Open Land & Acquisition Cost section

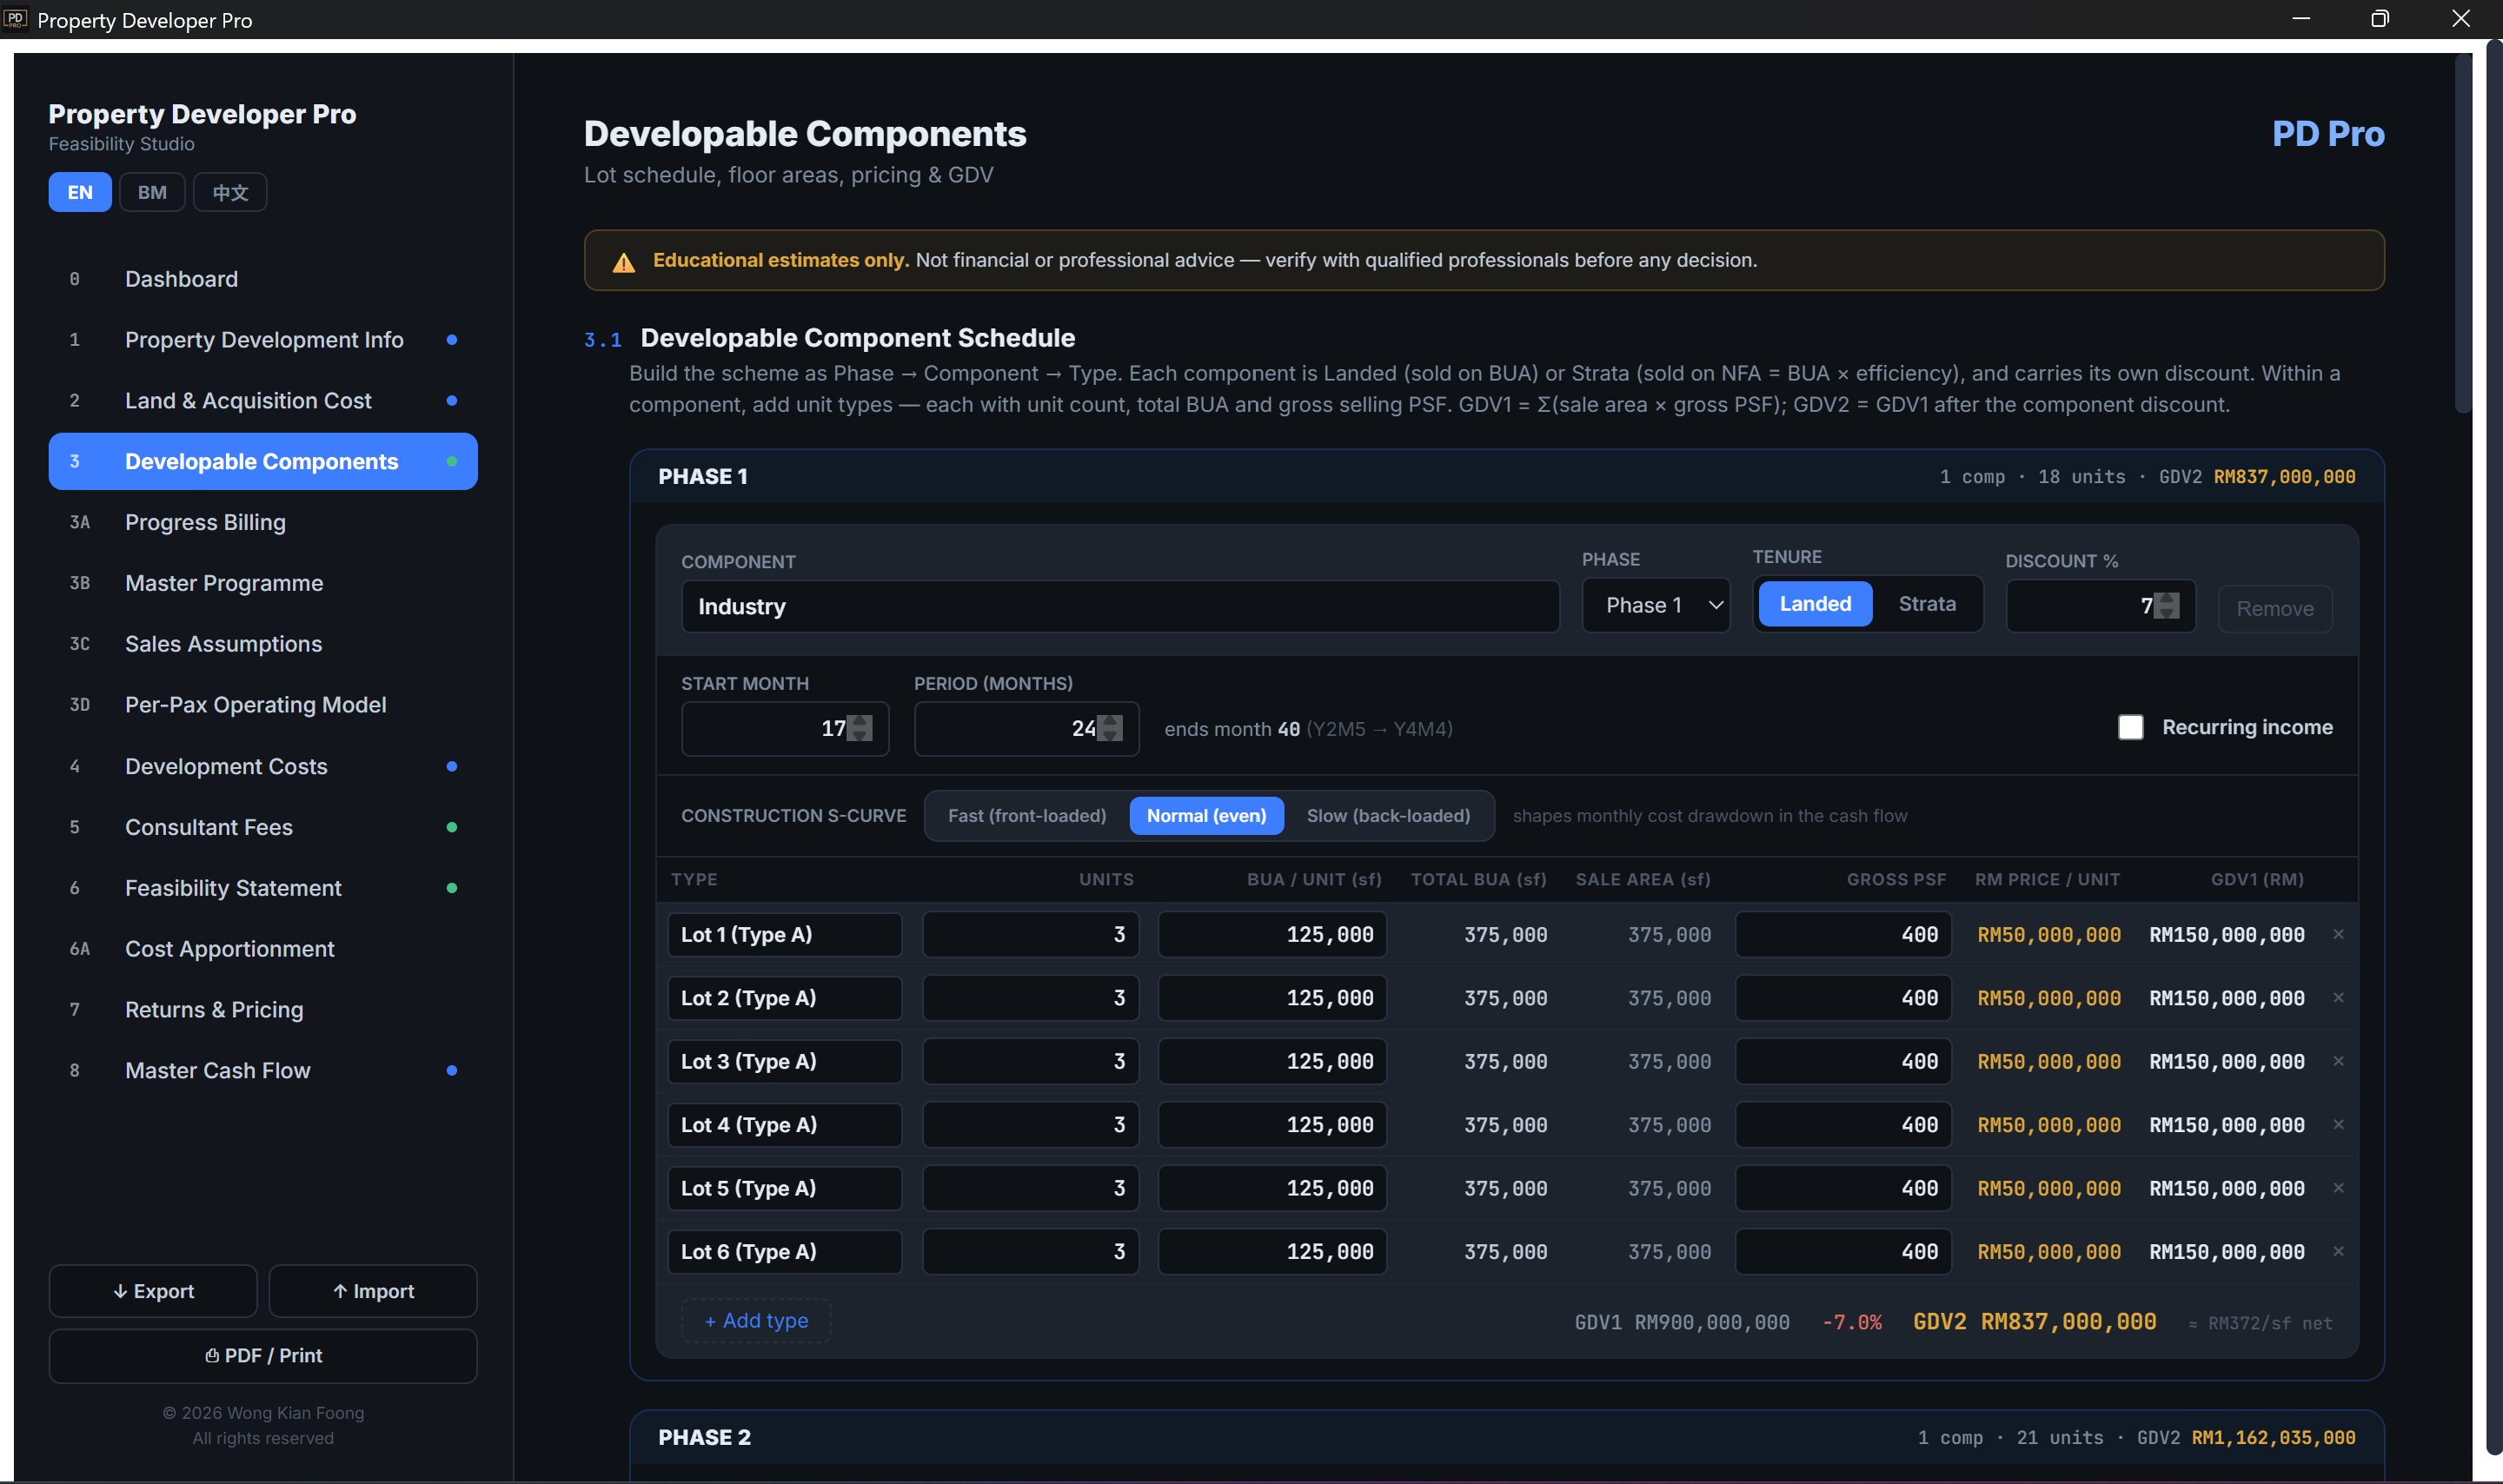pos(263,401)
